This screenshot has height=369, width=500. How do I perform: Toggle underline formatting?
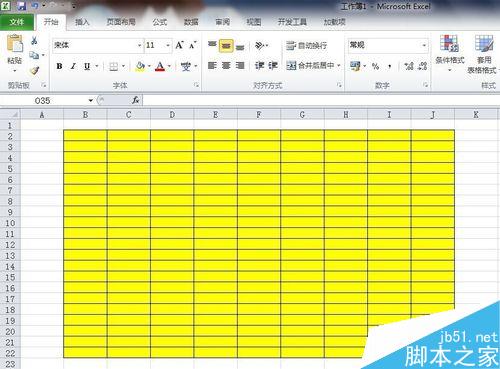tap(87, 66)
